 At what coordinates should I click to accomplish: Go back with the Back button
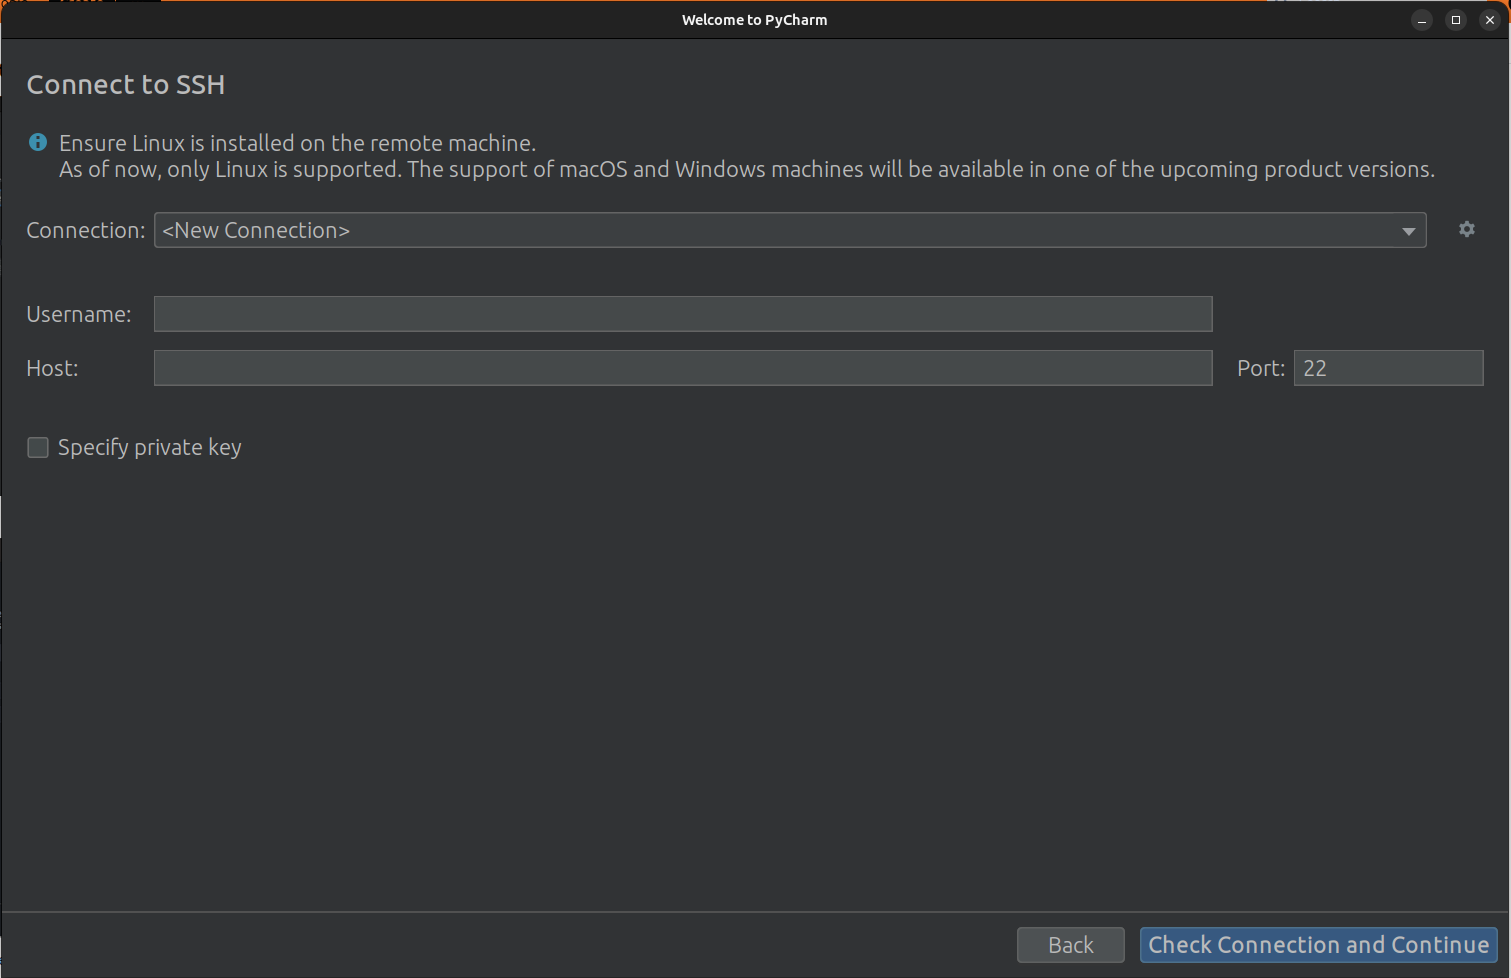point(1070,945)
